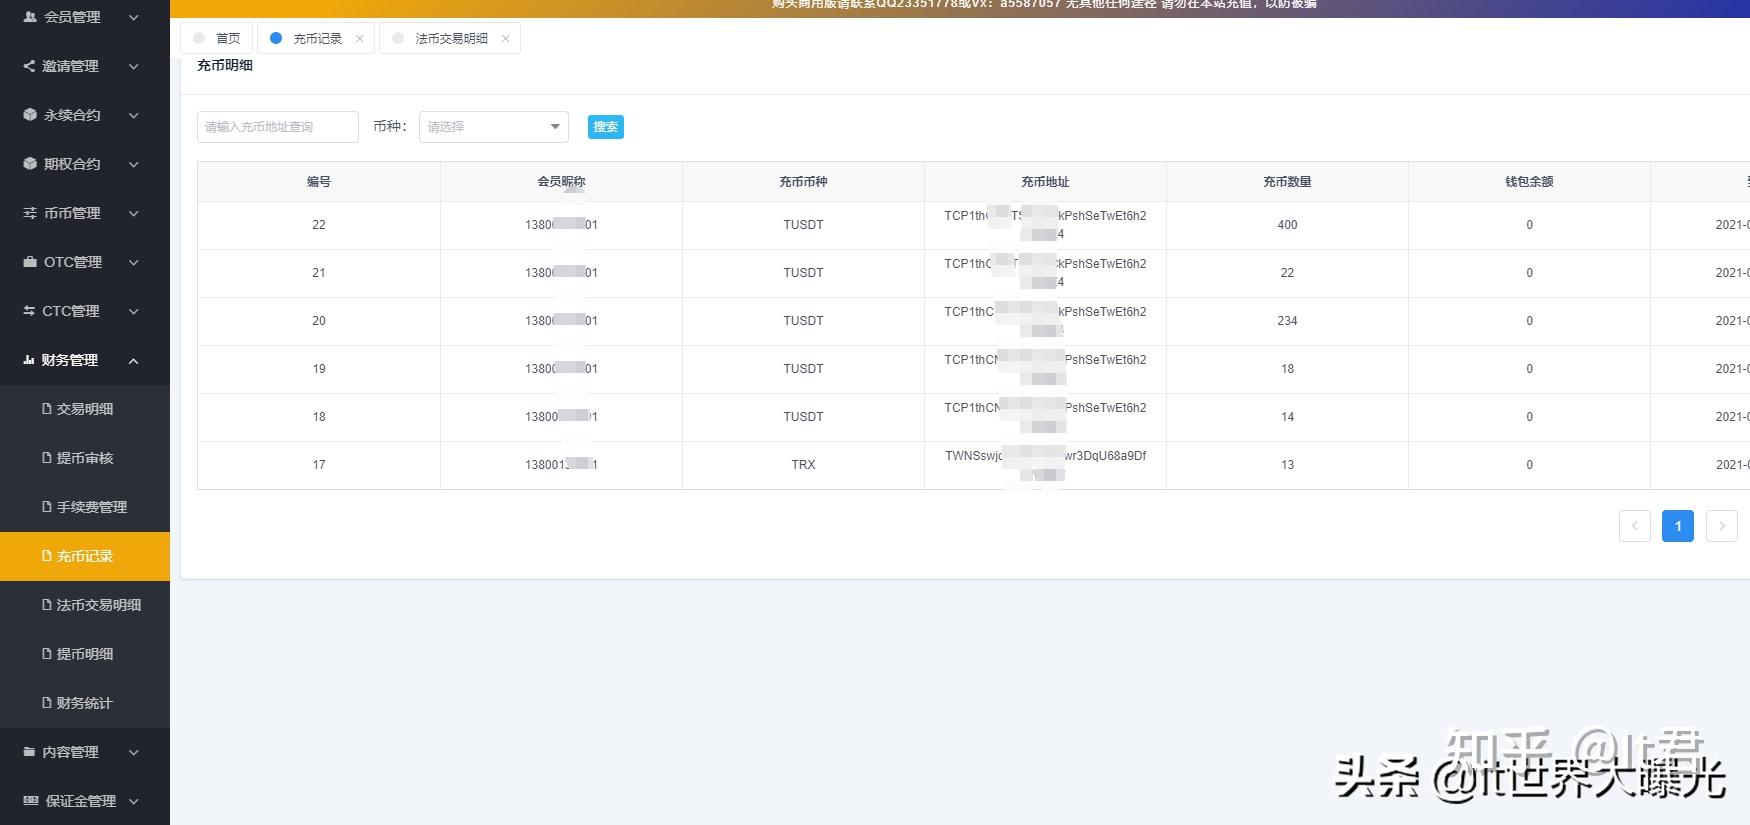Click the 充币数量 cell showing 18
1750x825 pixels.
pyautogui.click(x=1287, y=369)
